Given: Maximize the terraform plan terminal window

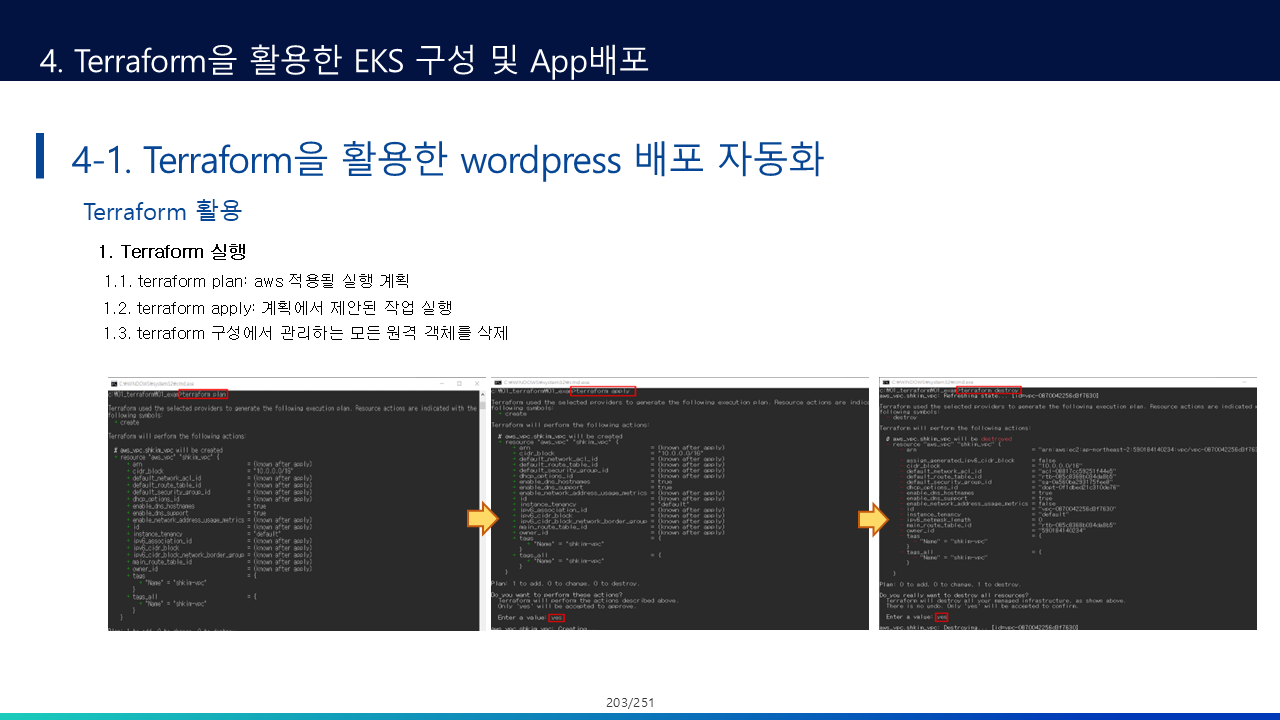Looking at the screenshot, I should click(x=458, y=383).
